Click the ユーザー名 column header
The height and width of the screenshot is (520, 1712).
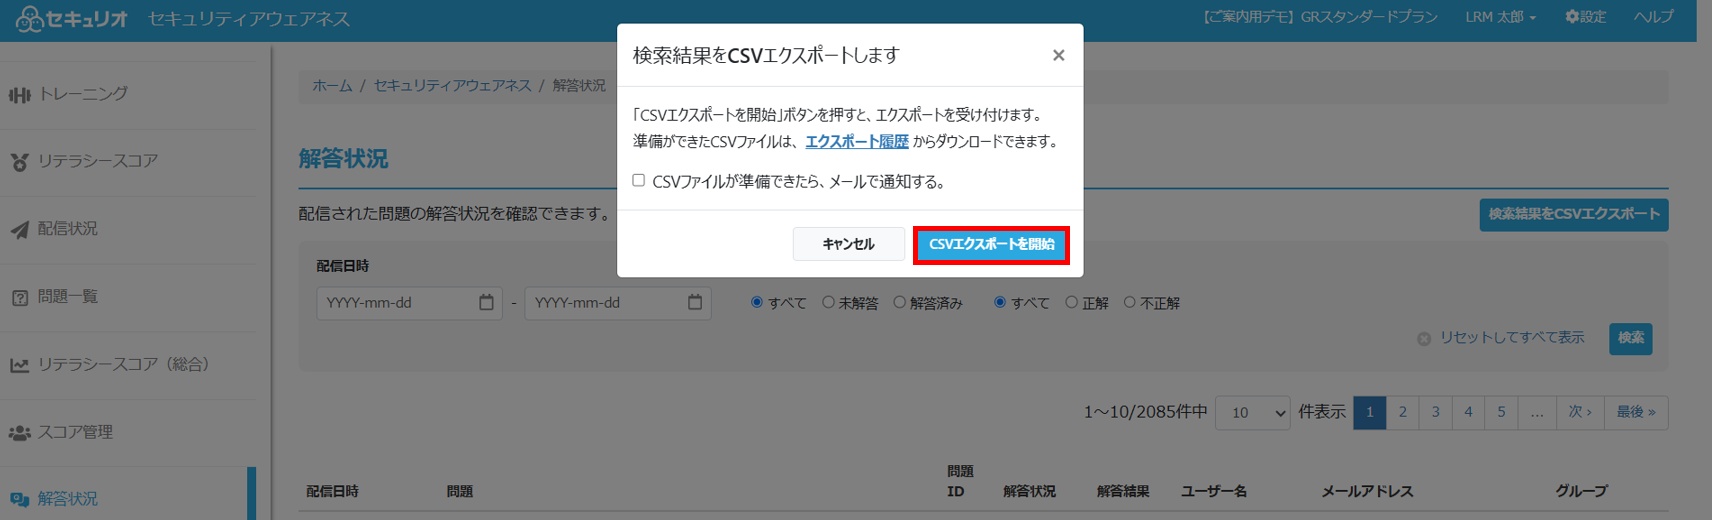pos(1214,491)
